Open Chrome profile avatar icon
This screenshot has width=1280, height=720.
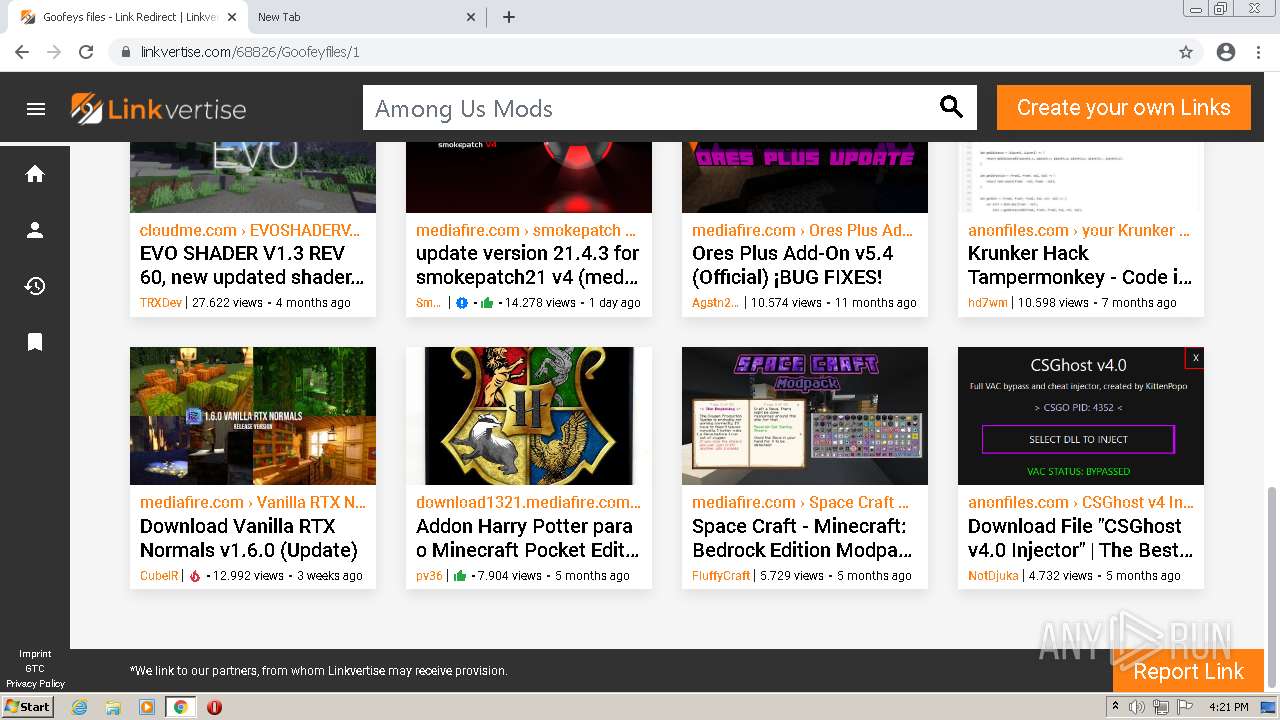tap(1226, 52)
